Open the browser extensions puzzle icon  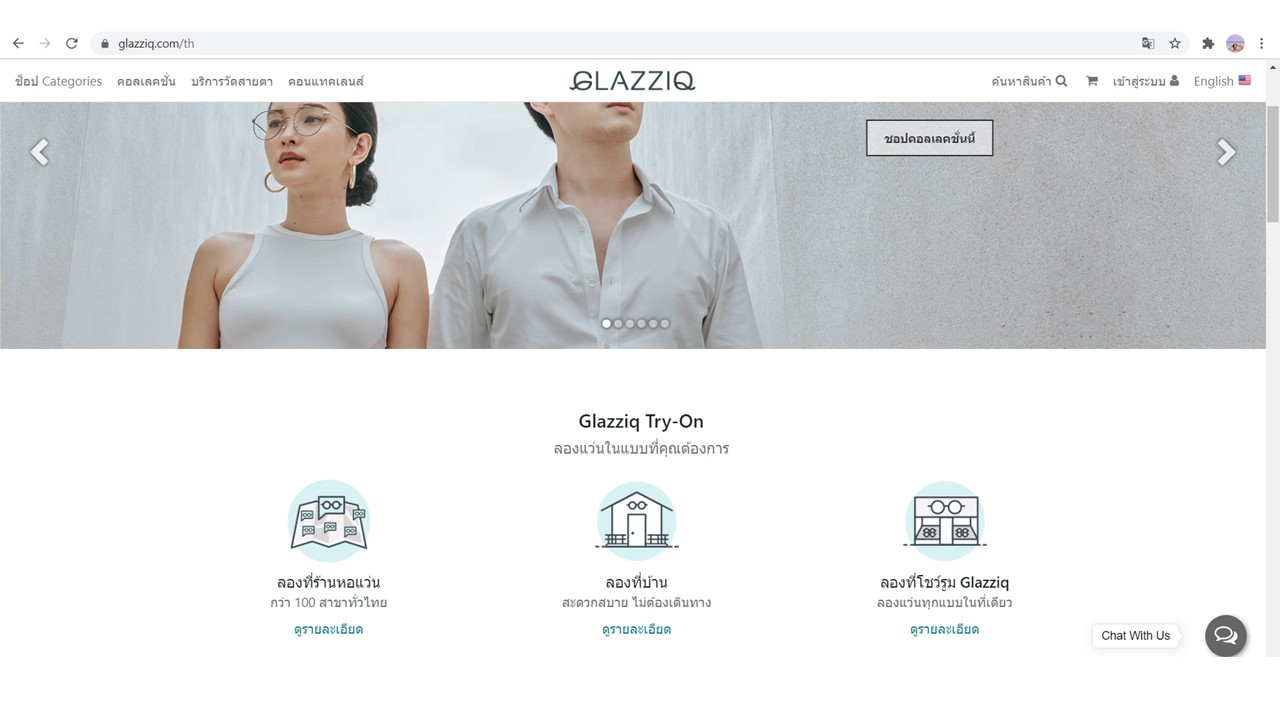(1208, 43)
